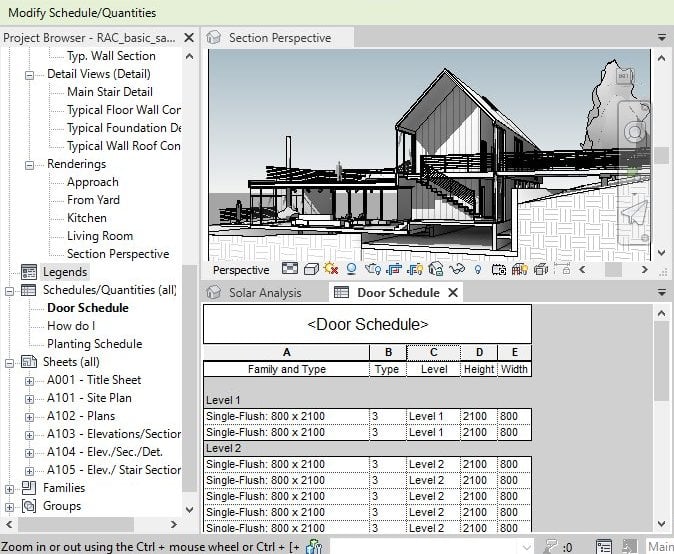Click the Family and Type header cell
This screenshot has width=674, height=554.
point(286,369)
